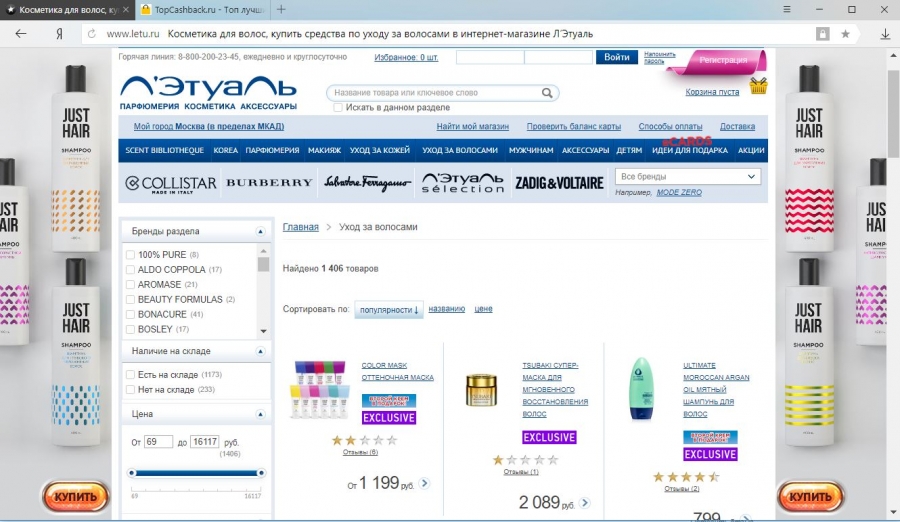900x522 pixels.
Task: Click arrow next to 2 089 руб. price
Action: (585, 503)
